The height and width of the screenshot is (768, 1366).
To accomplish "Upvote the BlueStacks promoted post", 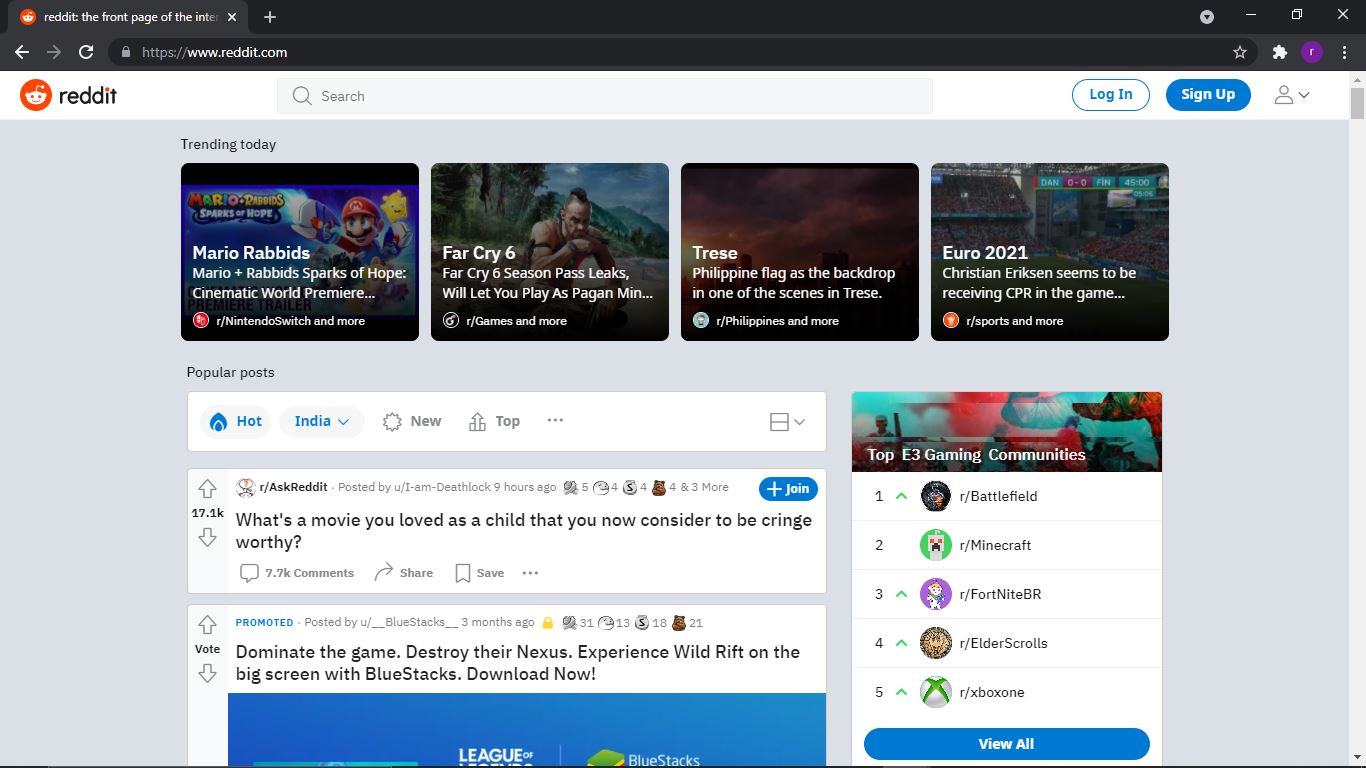I will [x=207, y=625].
